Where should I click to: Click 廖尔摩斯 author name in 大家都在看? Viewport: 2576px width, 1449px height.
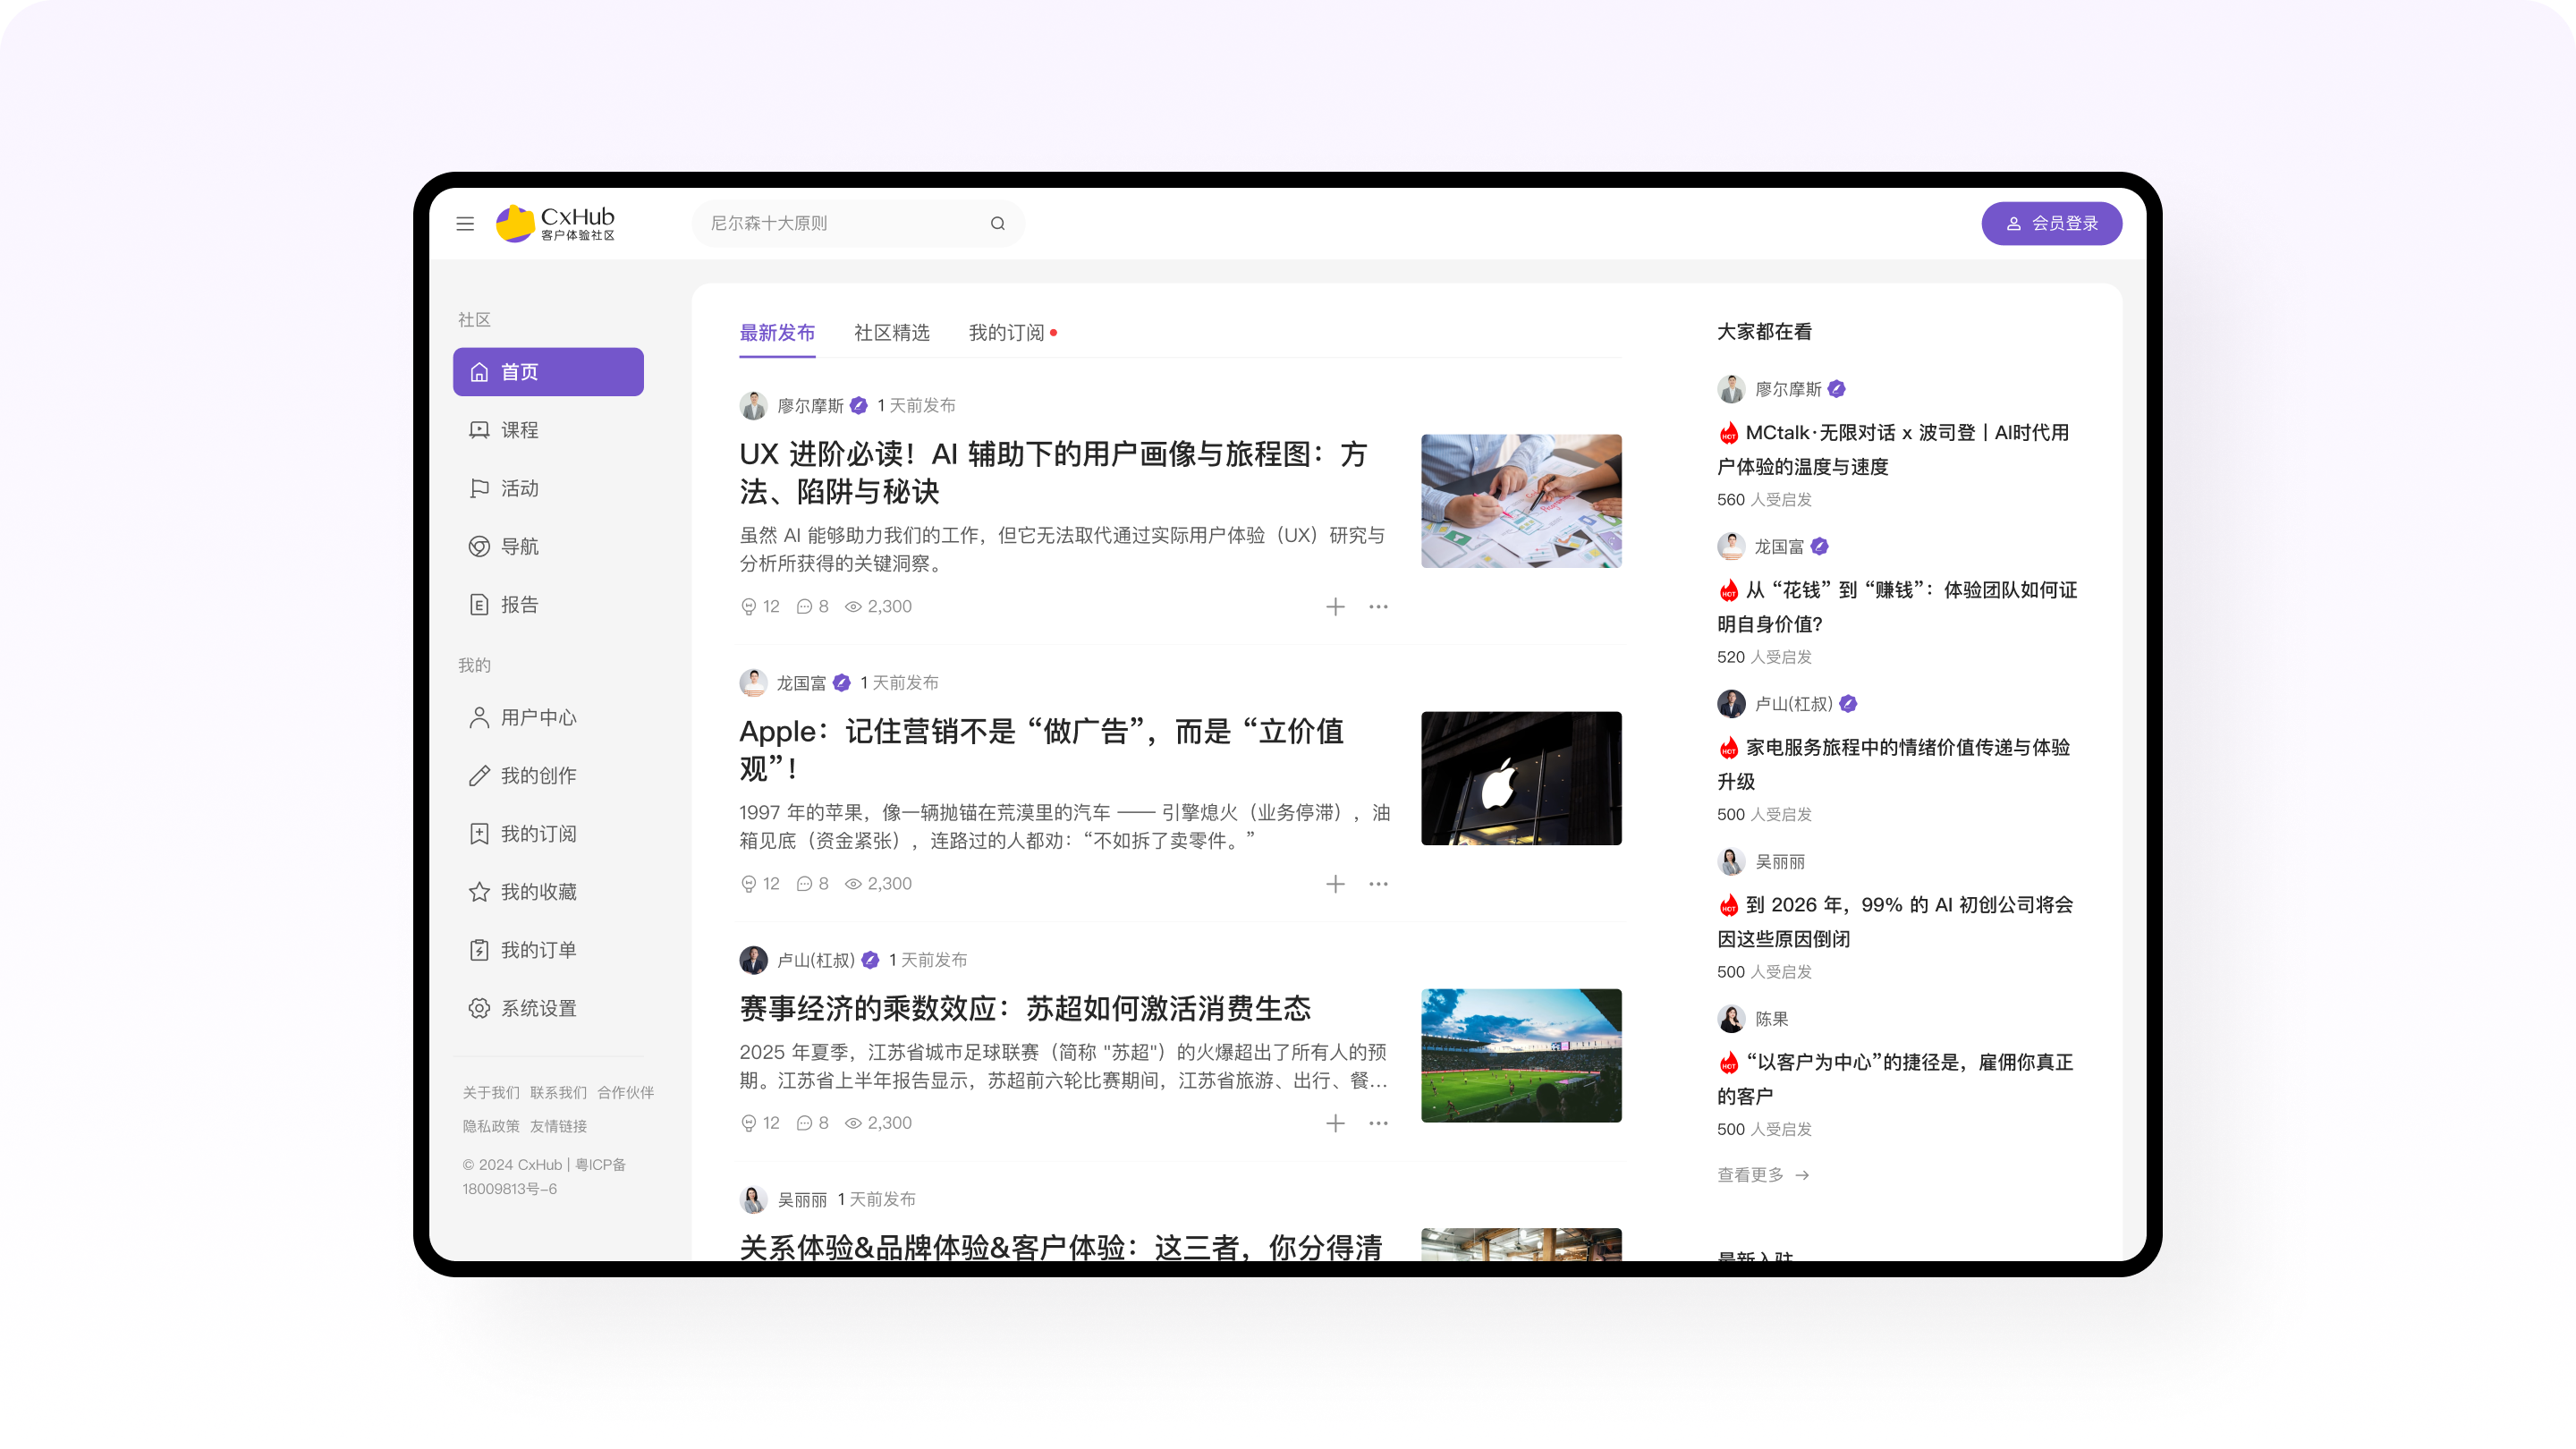click(x=1788, y=389)
